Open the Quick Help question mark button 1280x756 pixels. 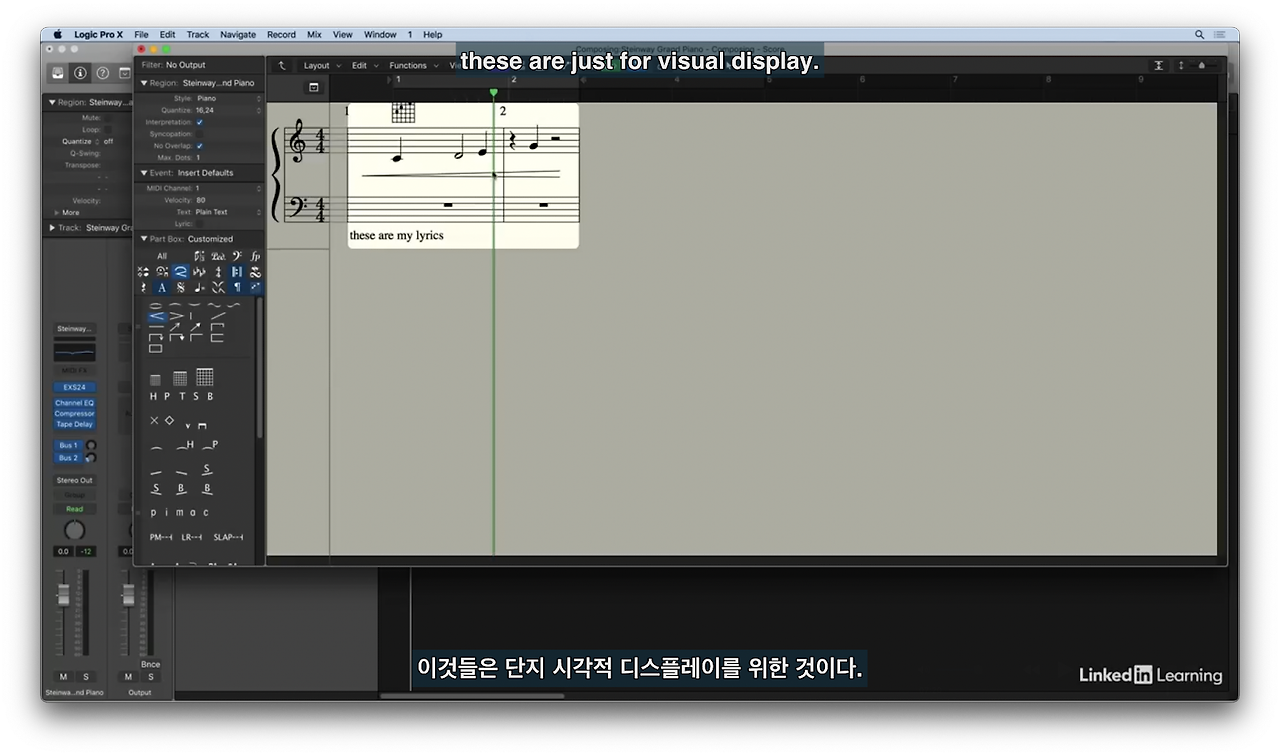tap(101, 73)
